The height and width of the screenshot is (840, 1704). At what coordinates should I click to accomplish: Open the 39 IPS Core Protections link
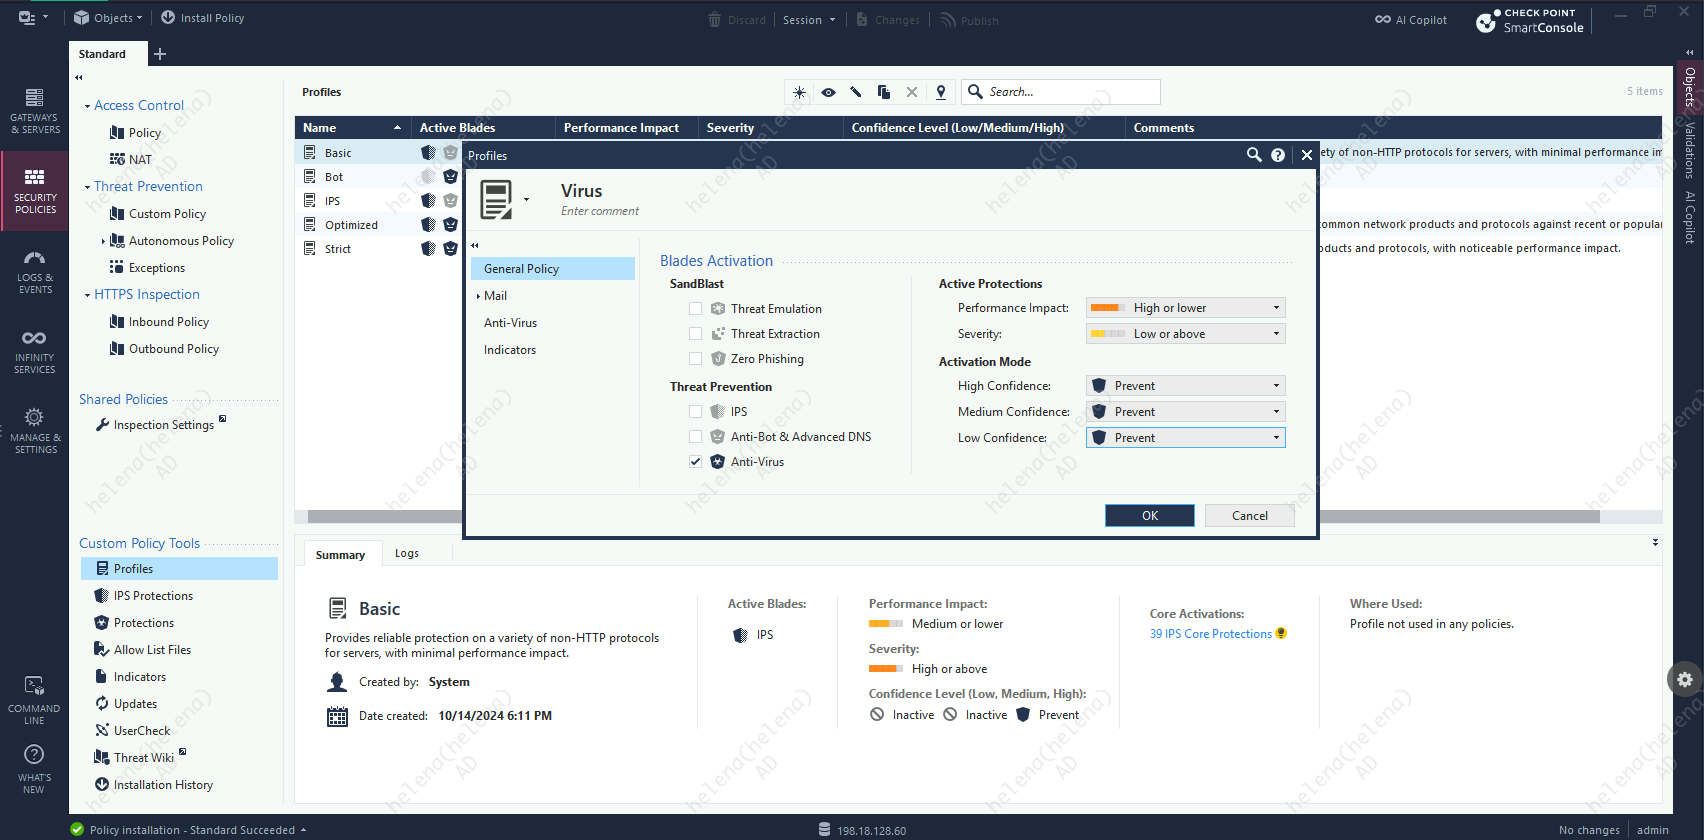tap(1210, 634)
